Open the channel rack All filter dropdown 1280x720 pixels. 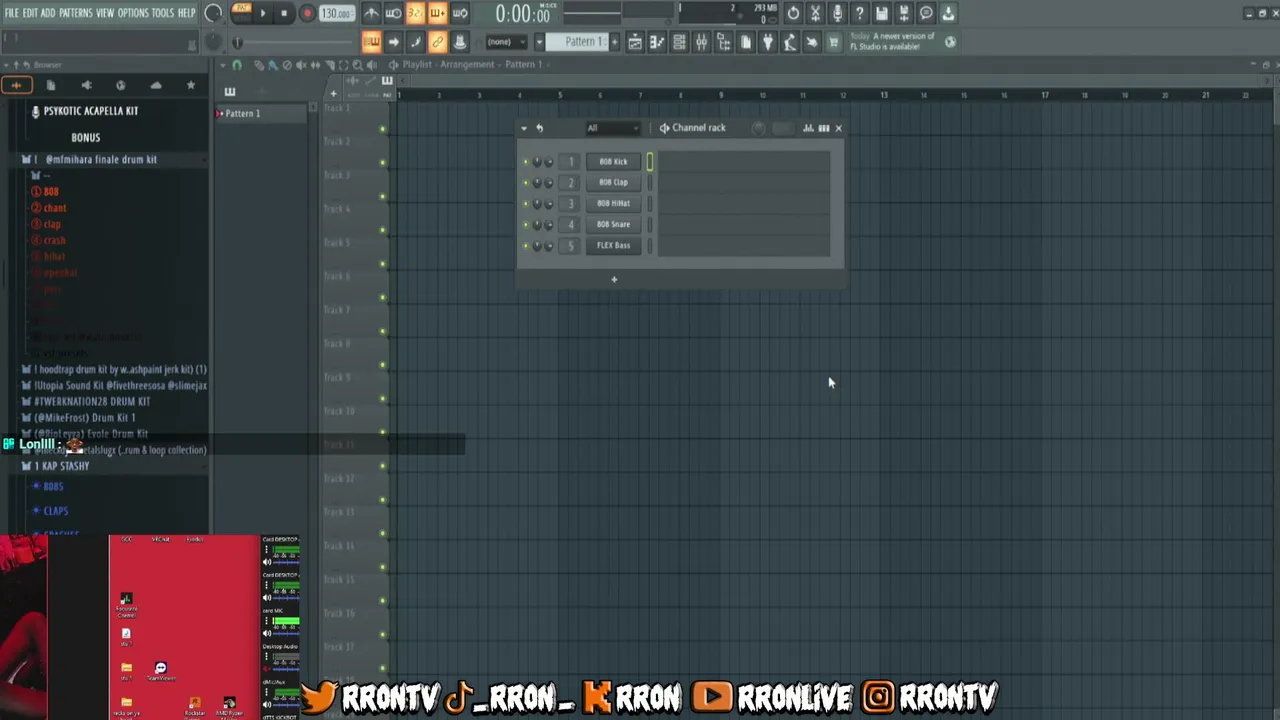612,128
